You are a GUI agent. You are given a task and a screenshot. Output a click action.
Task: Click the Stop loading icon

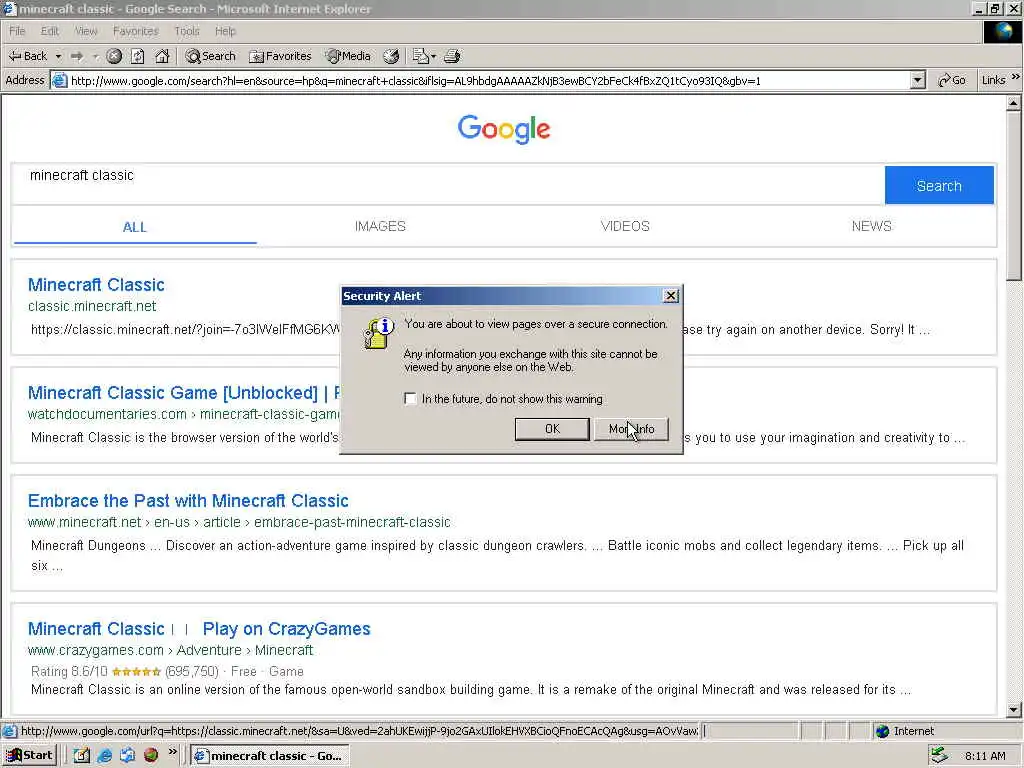[x=114, y=57]
